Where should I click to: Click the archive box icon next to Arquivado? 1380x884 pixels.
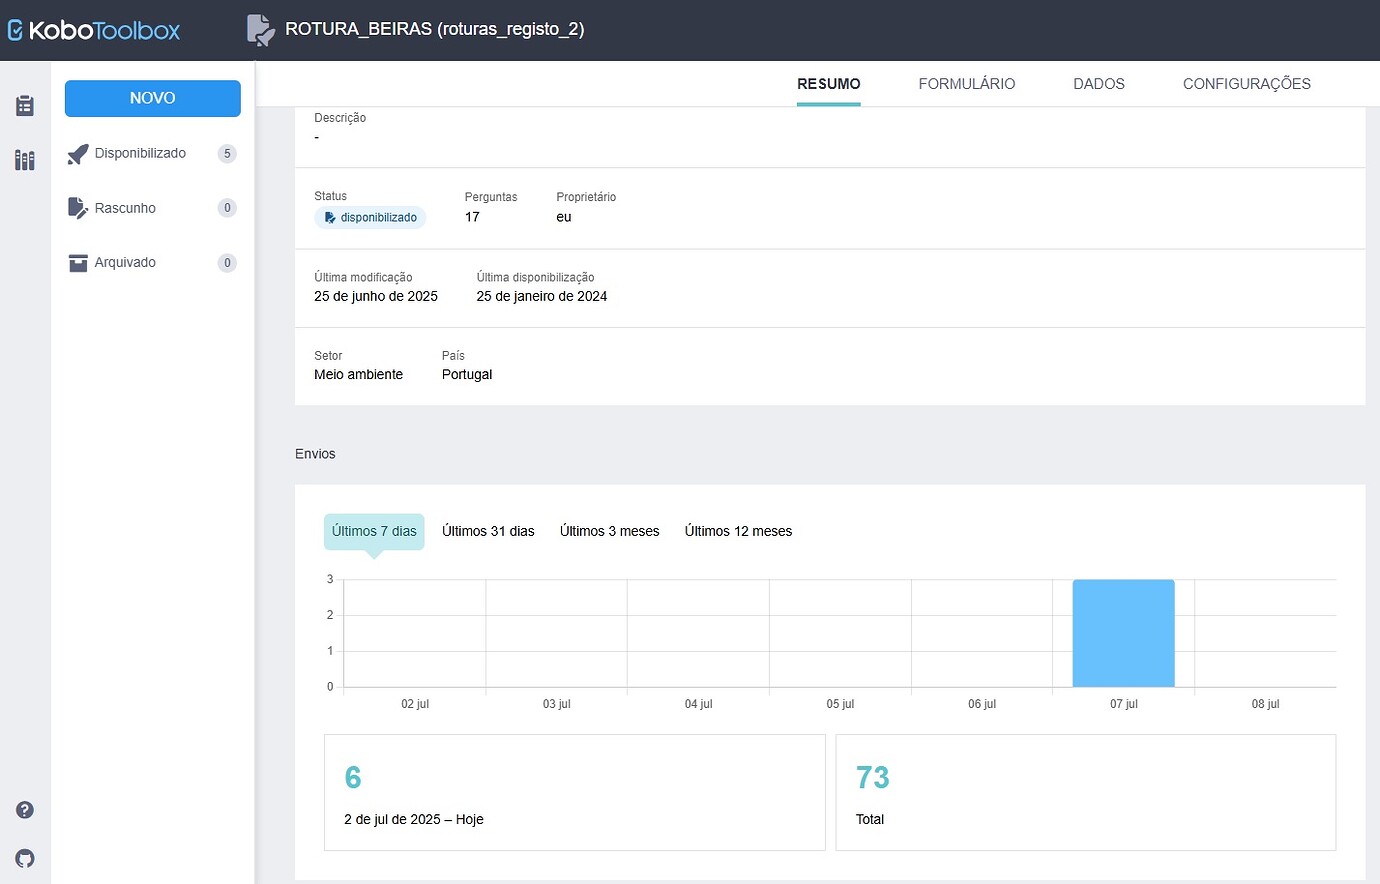pyautogui.click(x=77, y=262)
